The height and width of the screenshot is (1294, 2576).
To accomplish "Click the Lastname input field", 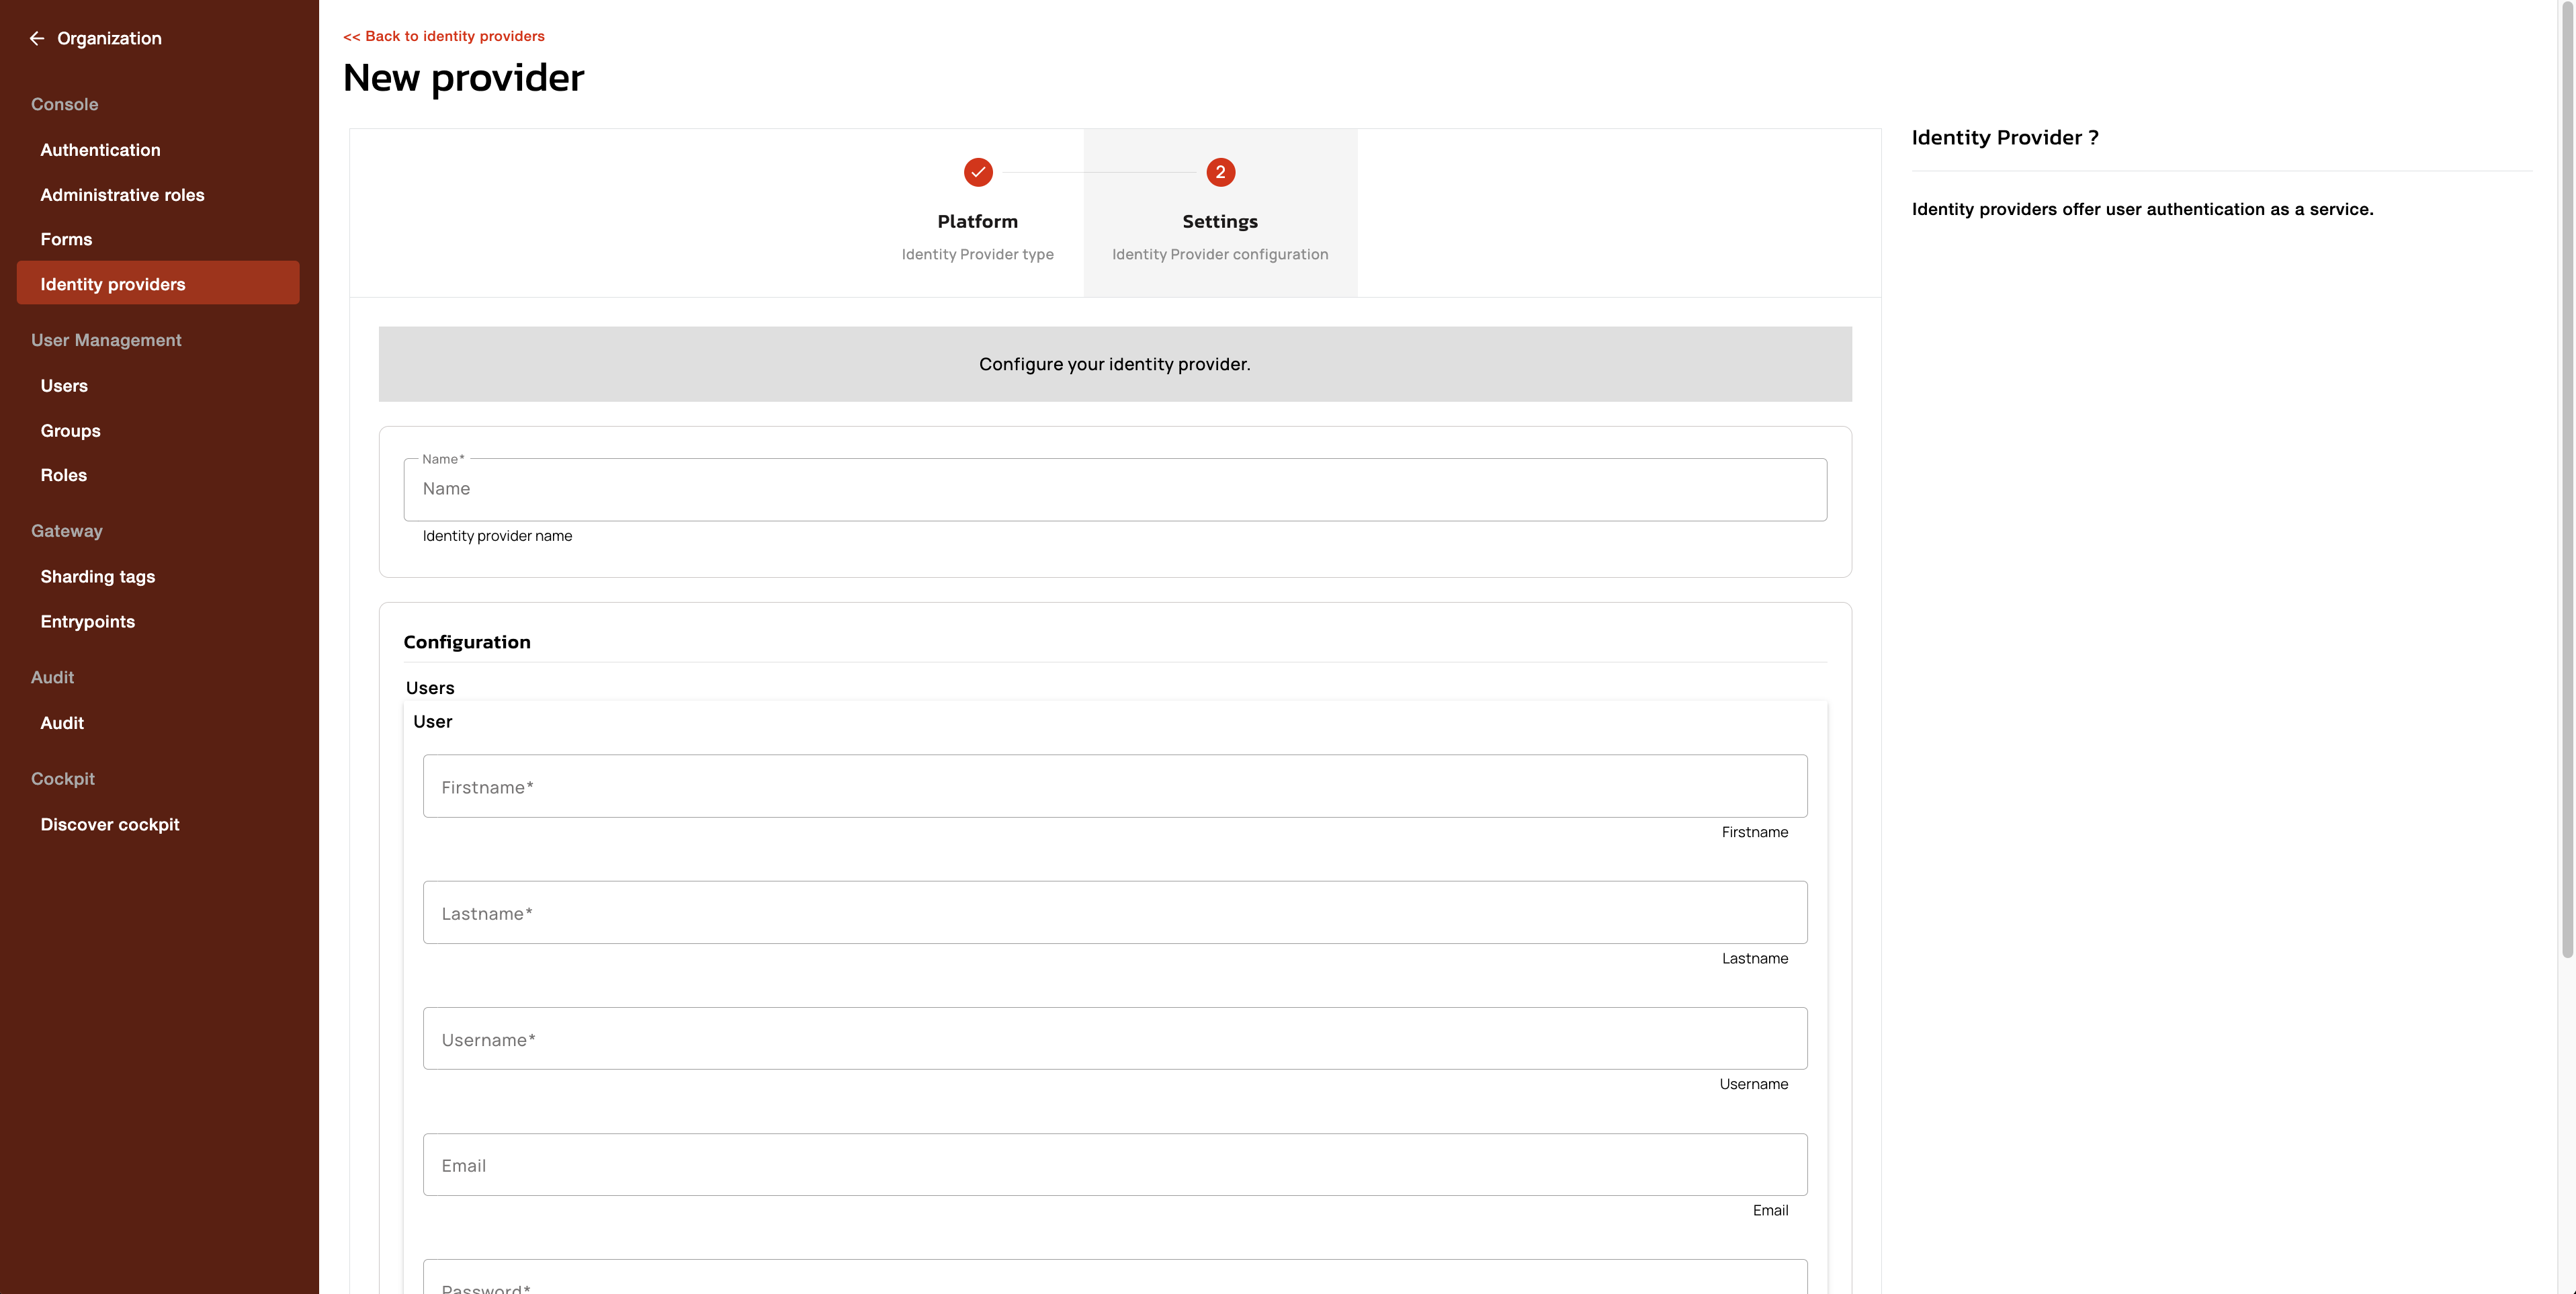I will [x=1114, y=913].
